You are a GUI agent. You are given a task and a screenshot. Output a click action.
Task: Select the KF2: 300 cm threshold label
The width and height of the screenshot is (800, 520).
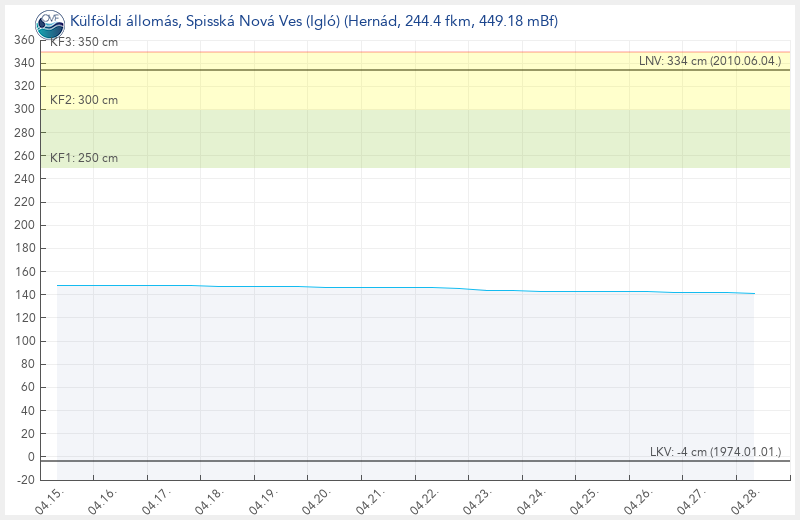coord(84,100)
